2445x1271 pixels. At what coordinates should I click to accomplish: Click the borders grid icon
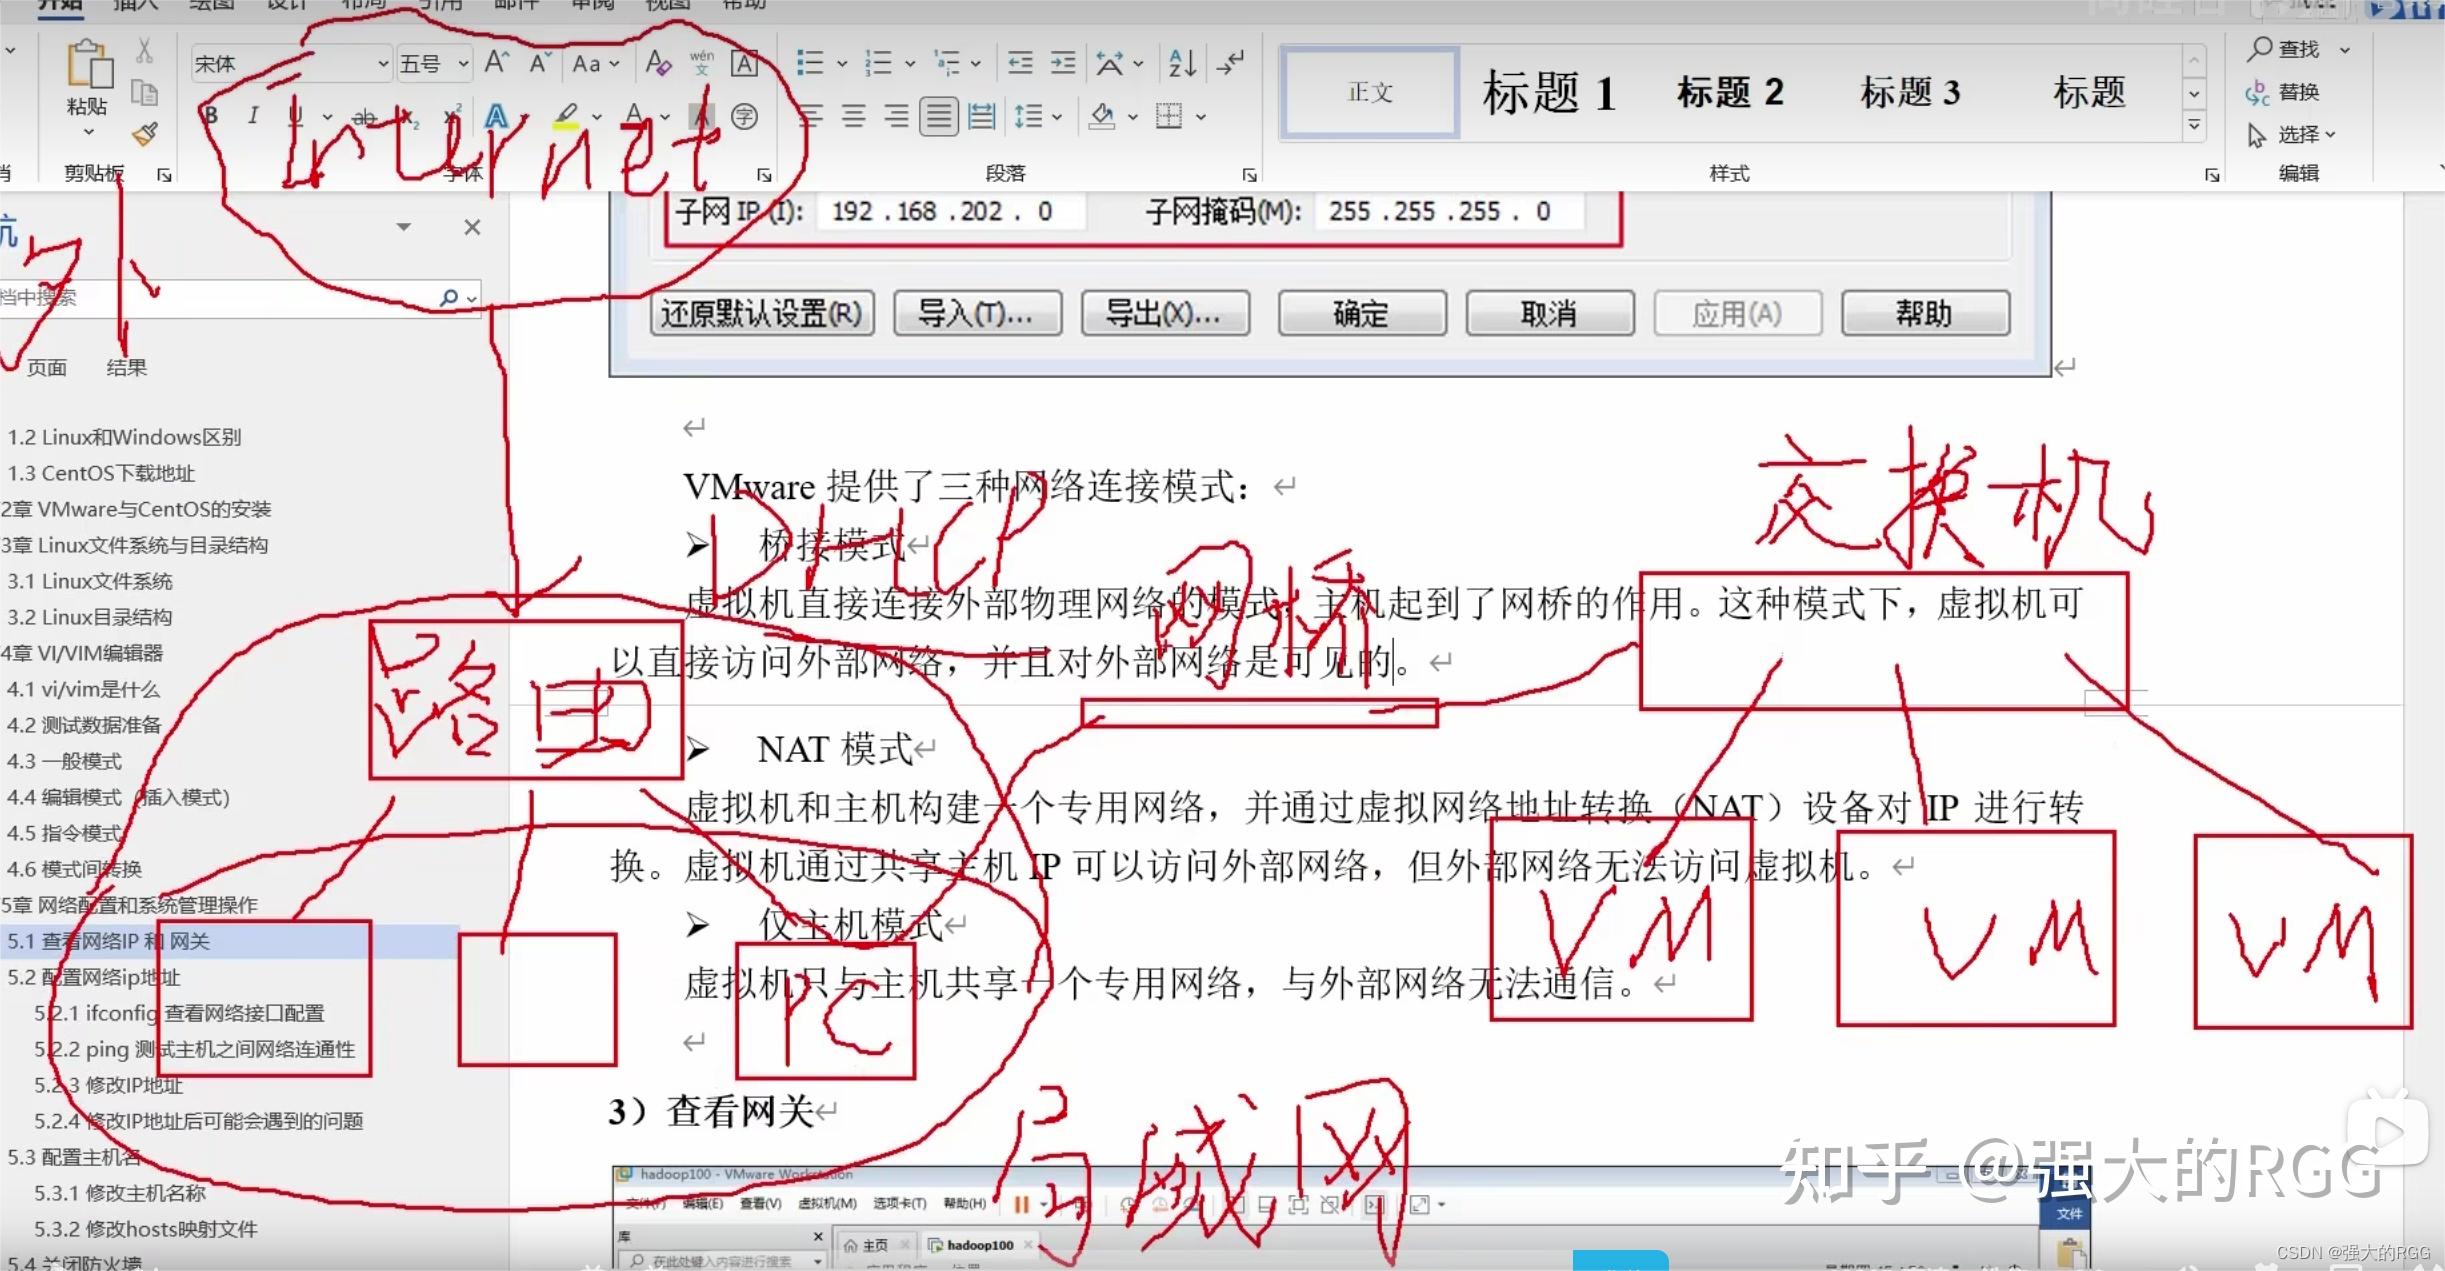pos(1169,116)
